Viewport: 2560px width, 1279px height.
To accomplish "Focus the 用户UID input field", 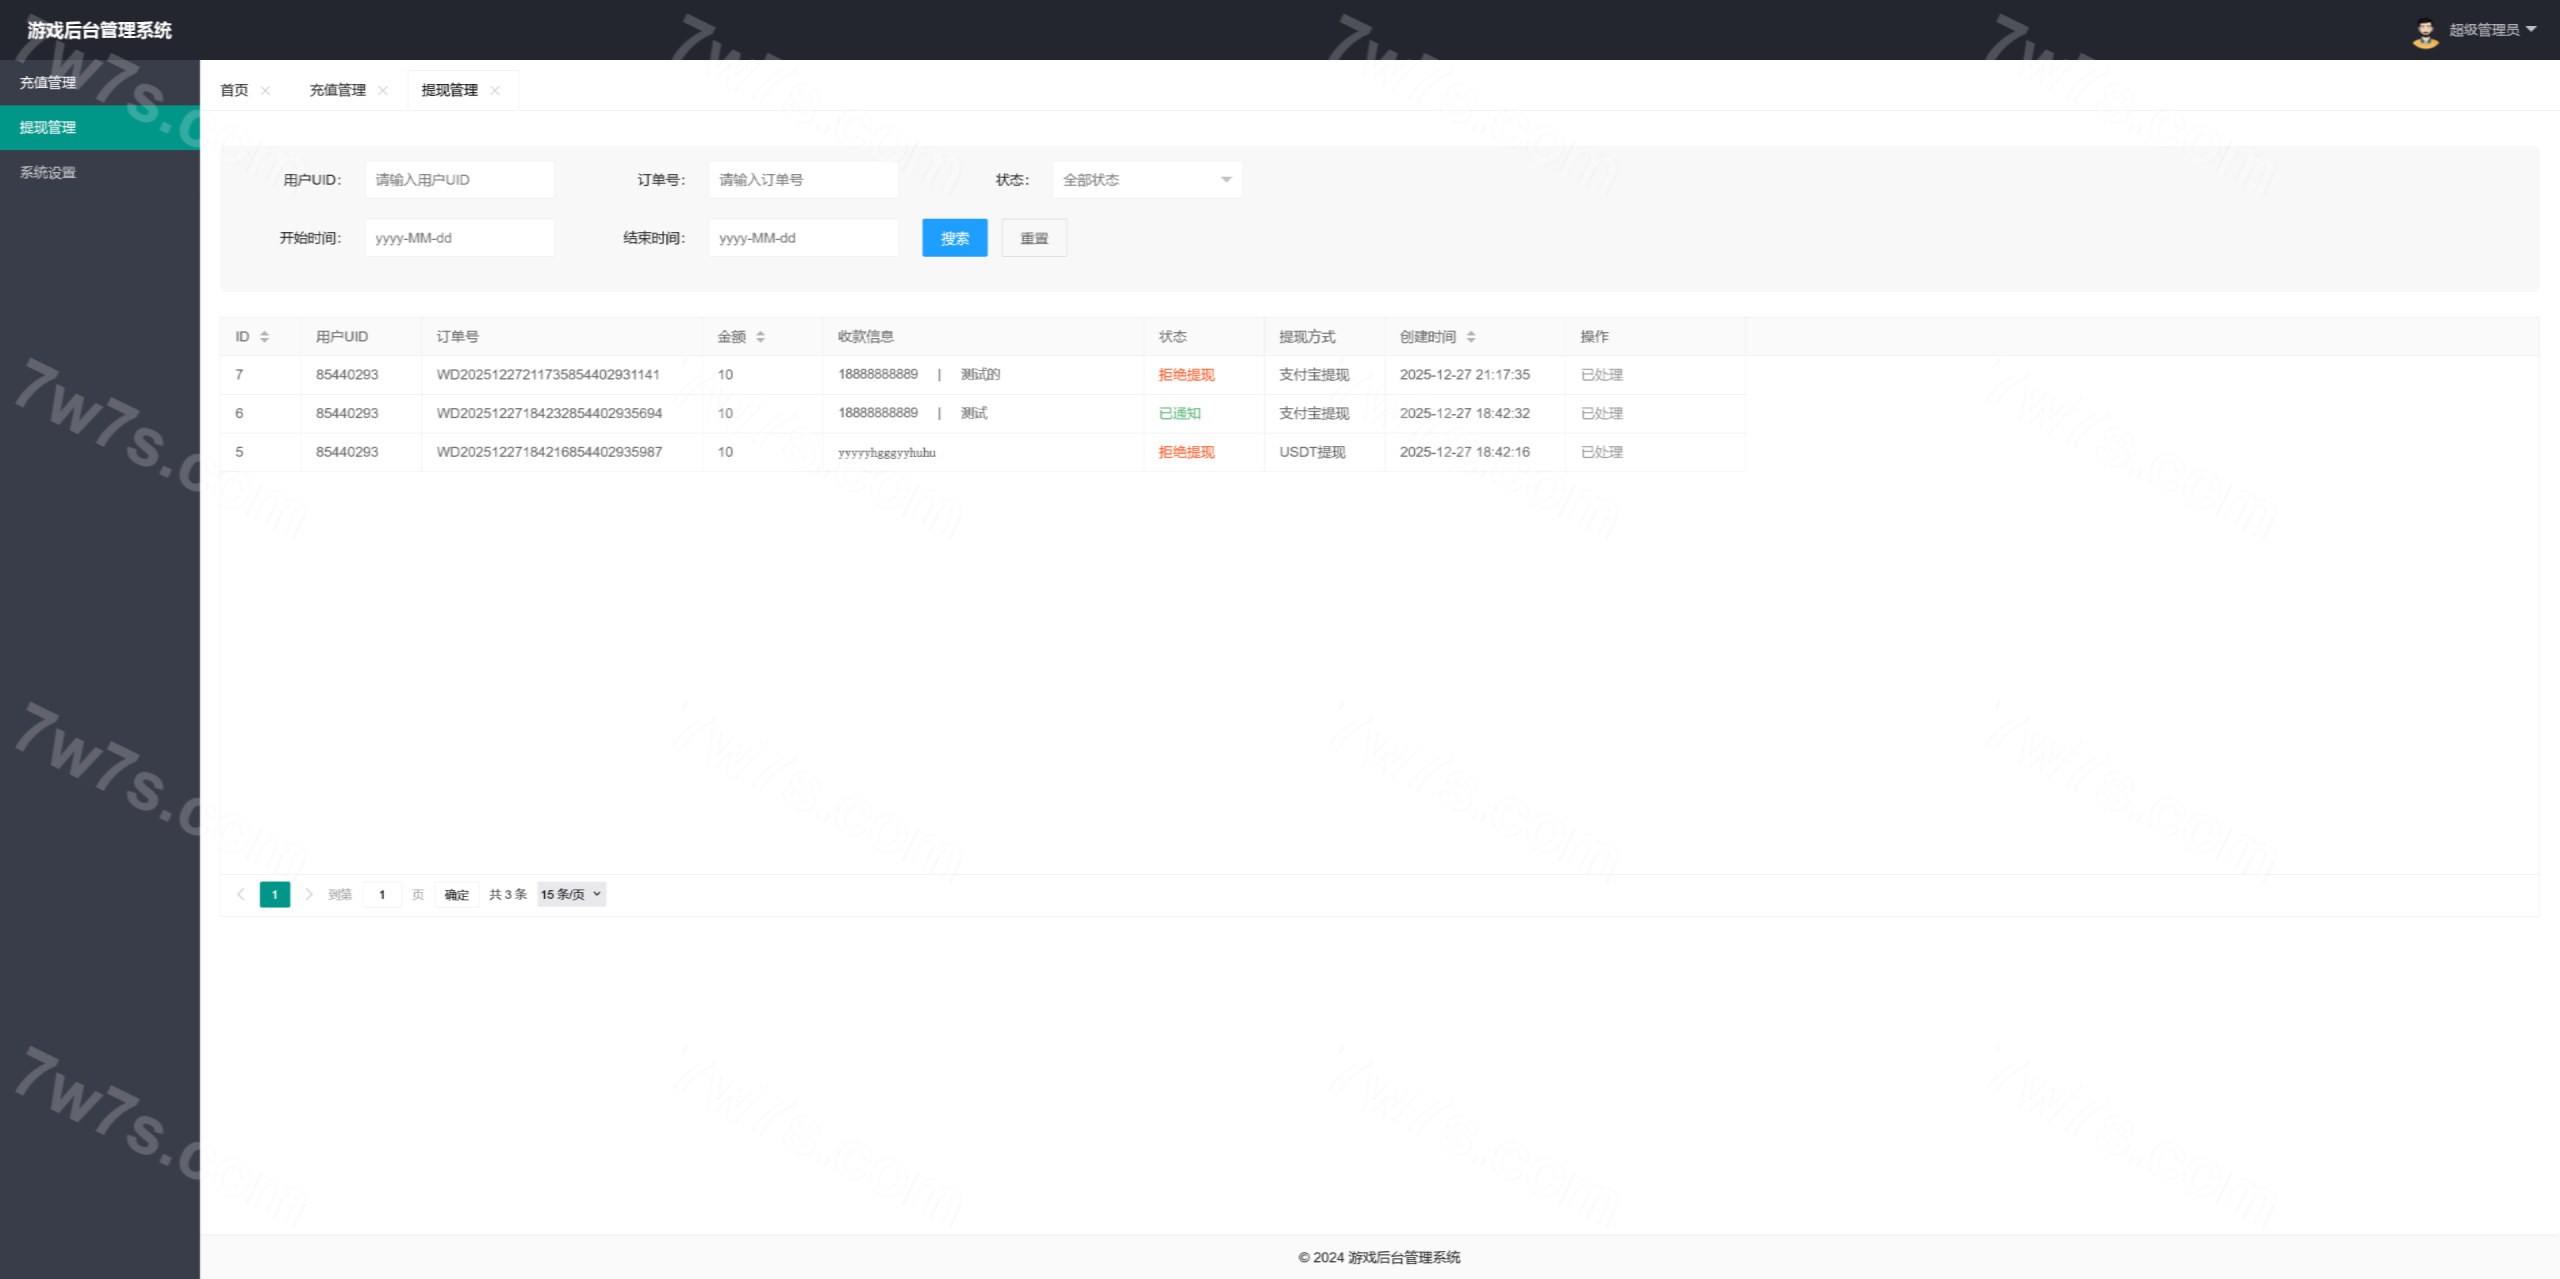I will click(459, 180).
